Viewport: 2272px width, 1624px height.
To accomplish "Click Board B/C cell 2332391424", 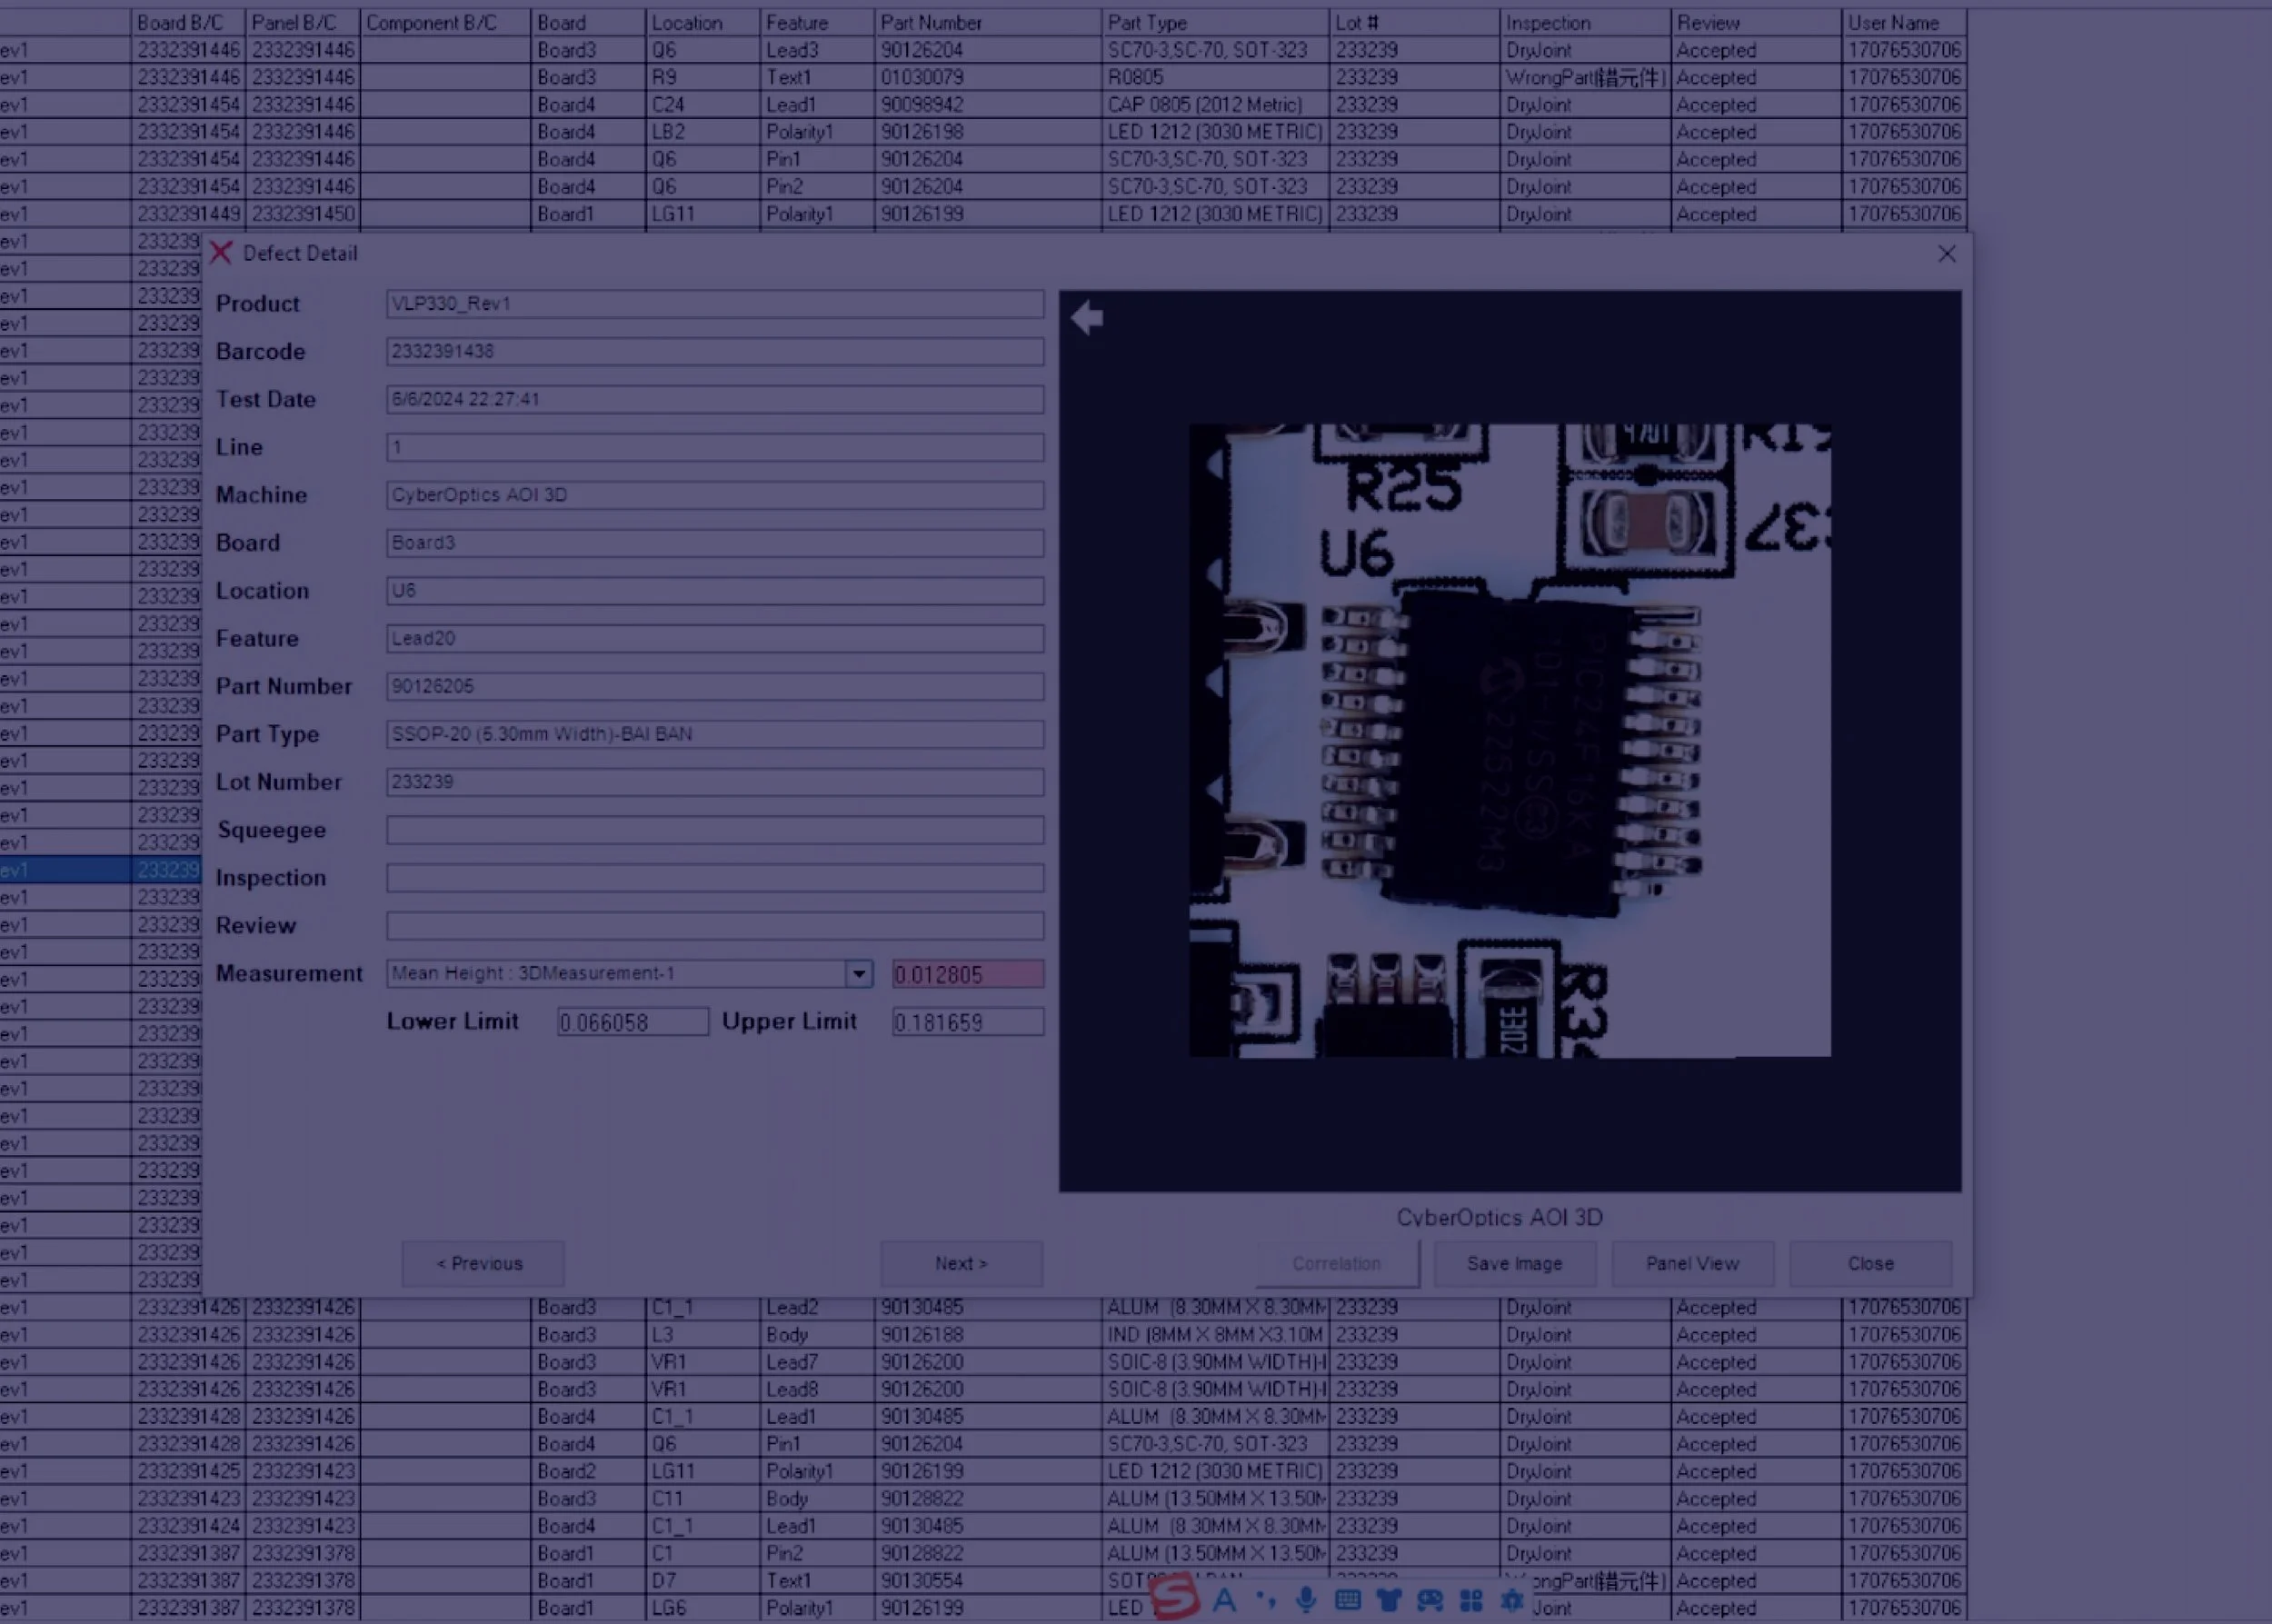I will (x=189, y=1526).
